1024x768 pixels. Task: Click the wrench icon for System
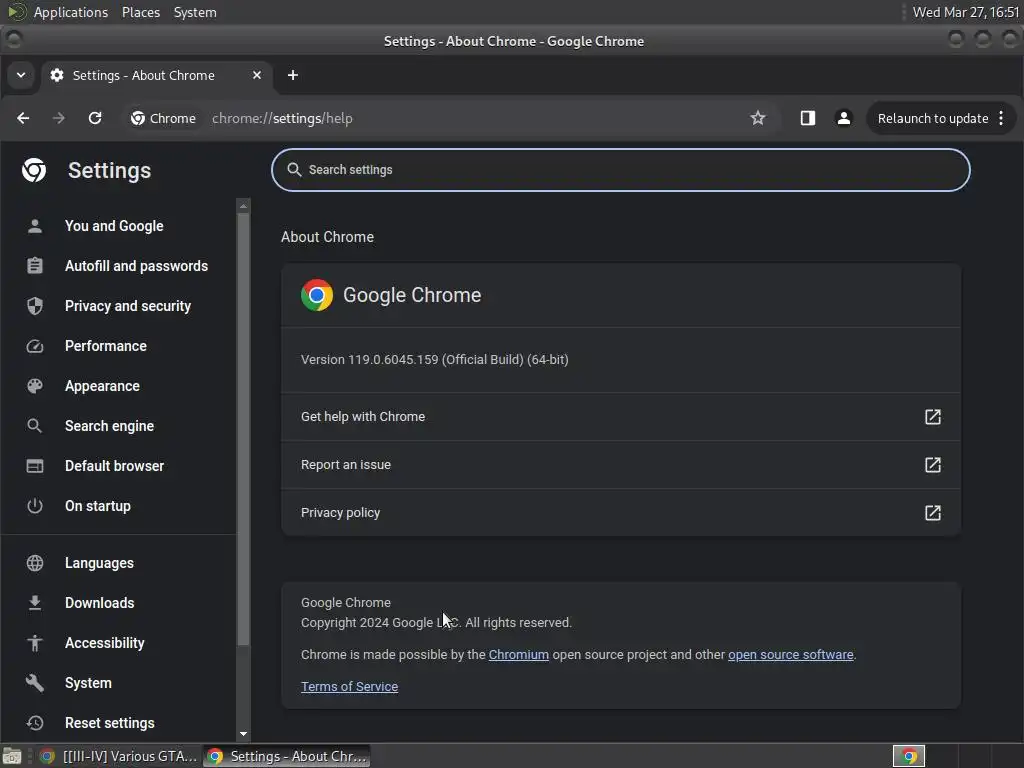point(35,683)
